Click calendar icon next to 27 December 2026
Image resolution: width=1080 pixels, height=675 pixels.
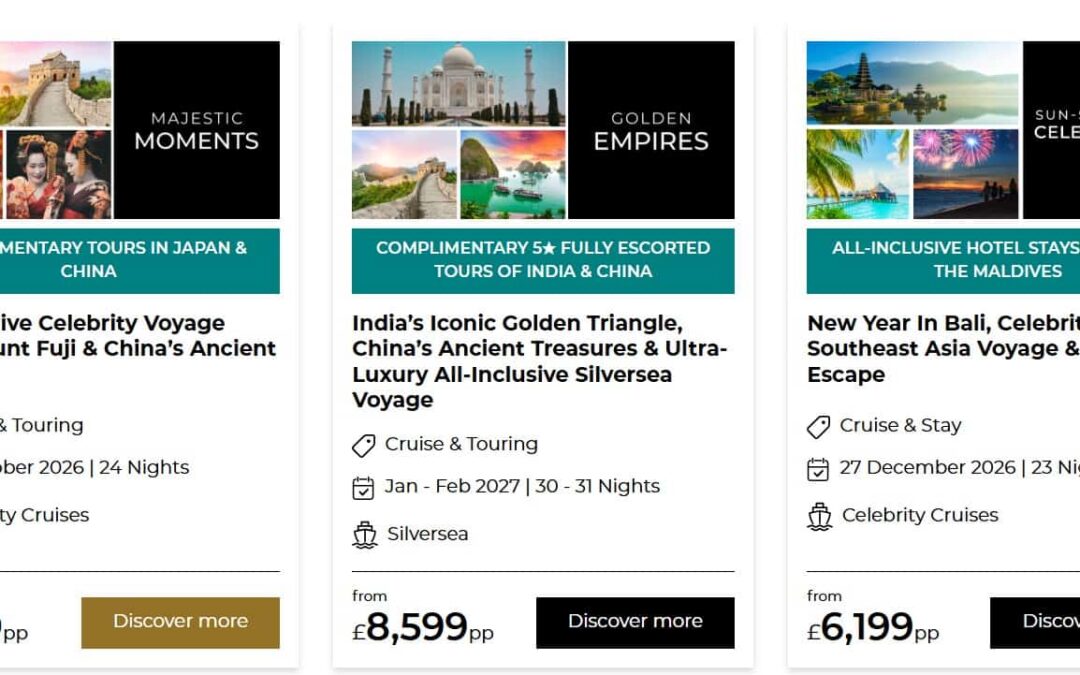coord(819,469)
